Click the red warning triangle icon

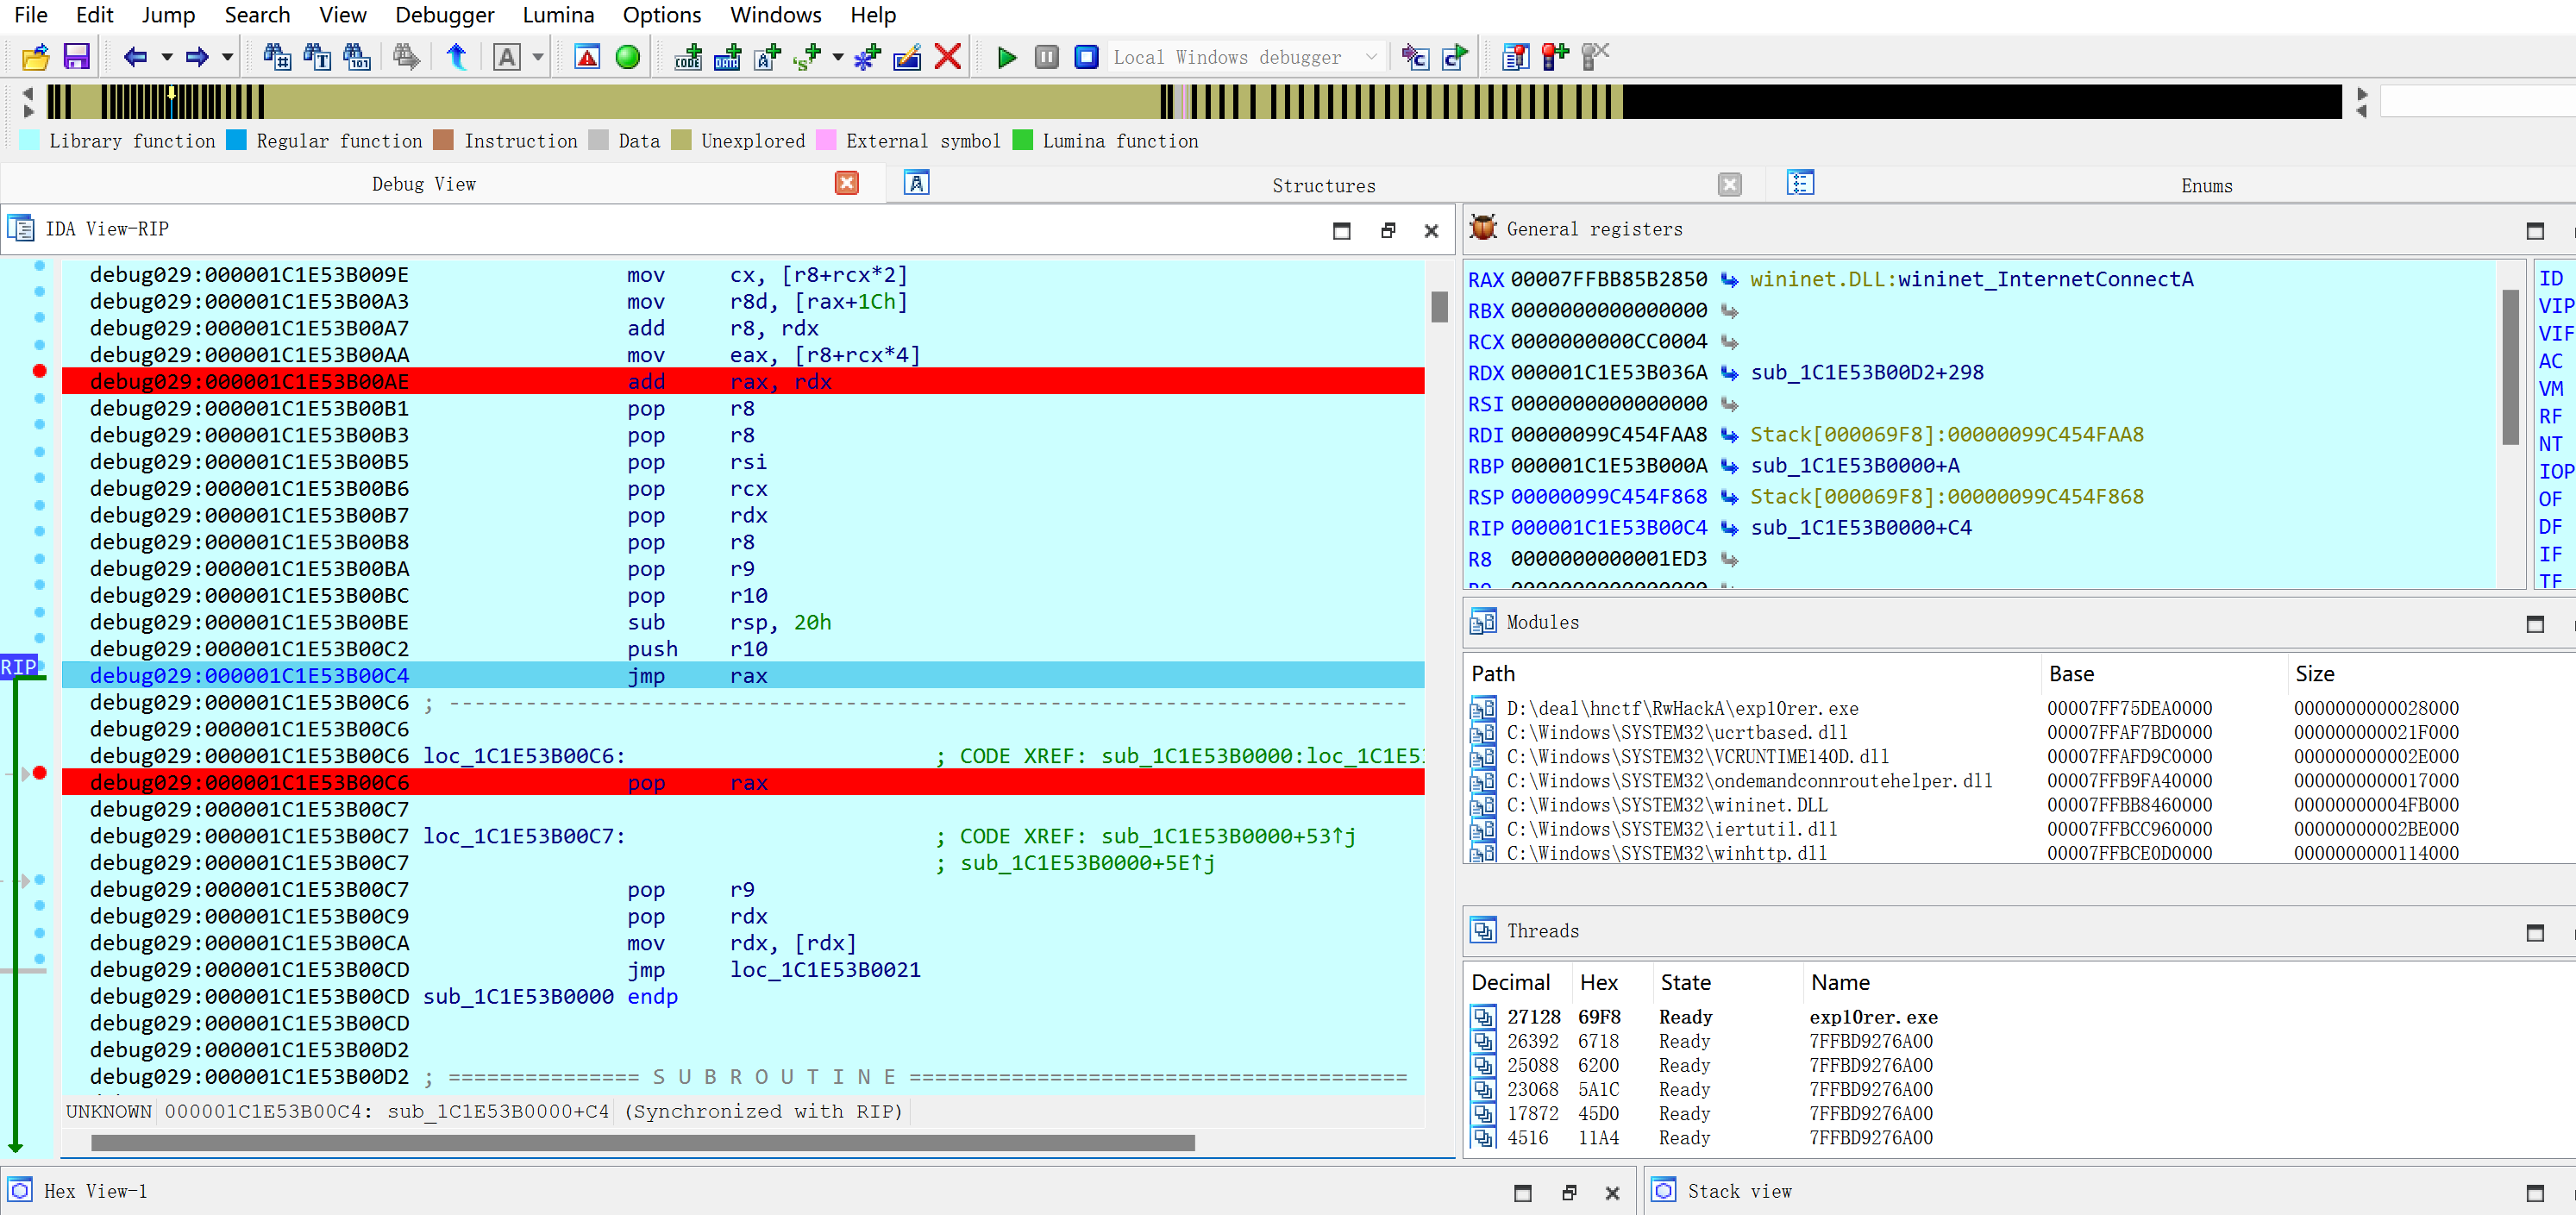(587, 57)
